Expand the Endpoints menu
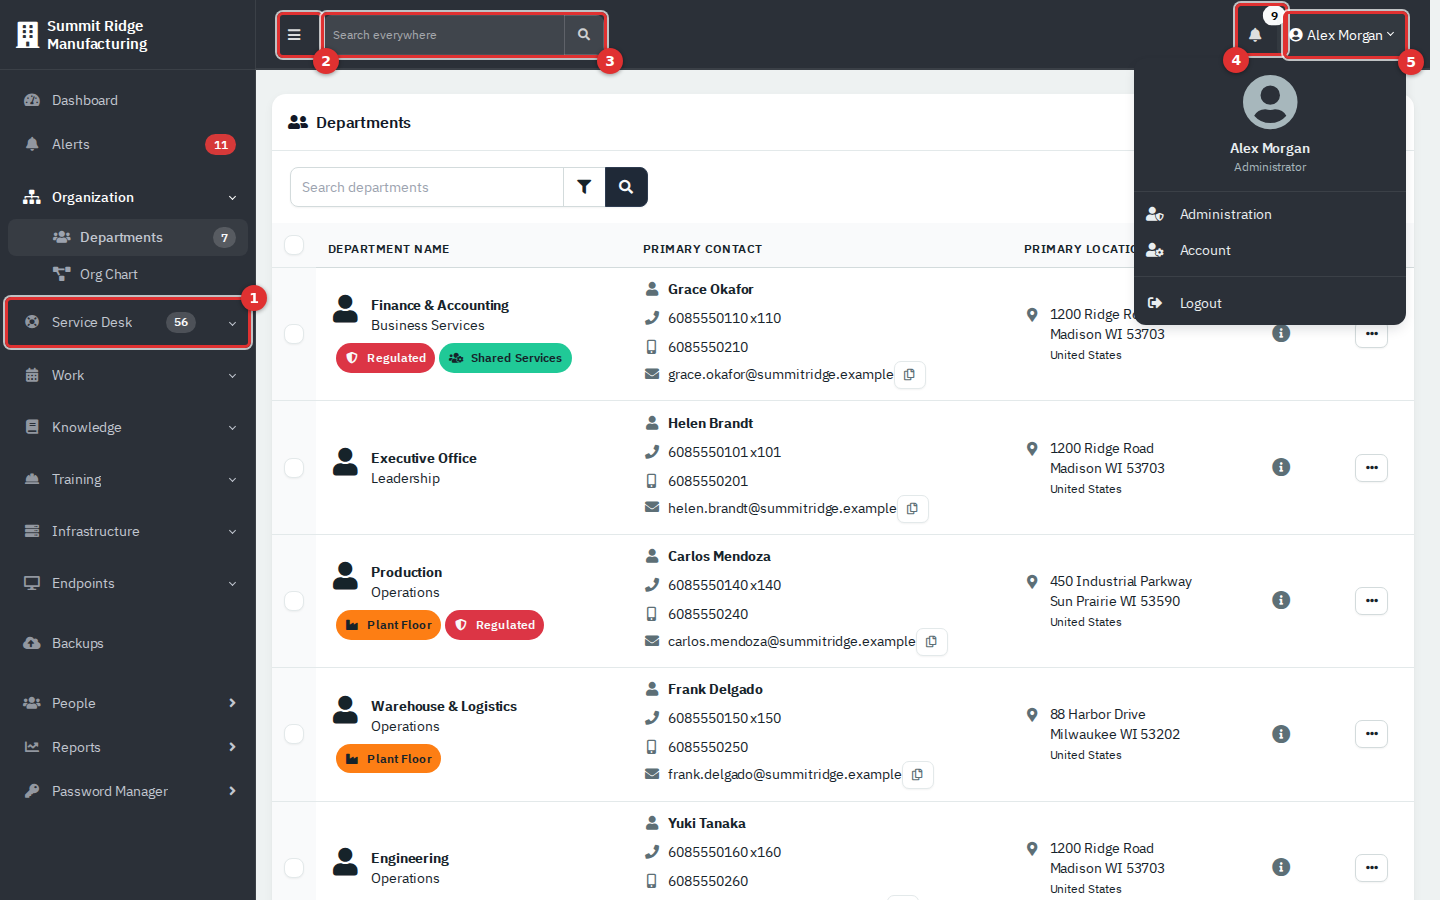Image resolution: width=1440 pixels, height=900 pixels. point(128,583)
